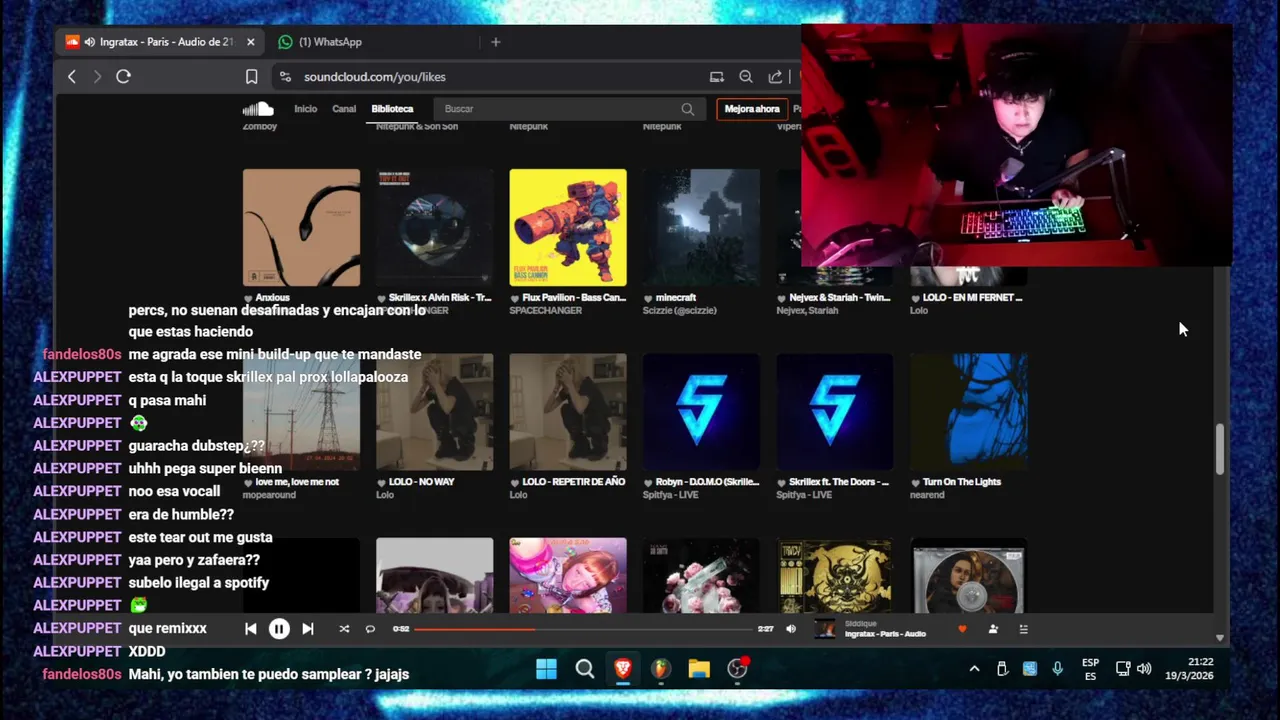Click the Mejora ahora button
Image resolution: width=1280 pixels, height=720 pixels.
[x=752, y=109]
